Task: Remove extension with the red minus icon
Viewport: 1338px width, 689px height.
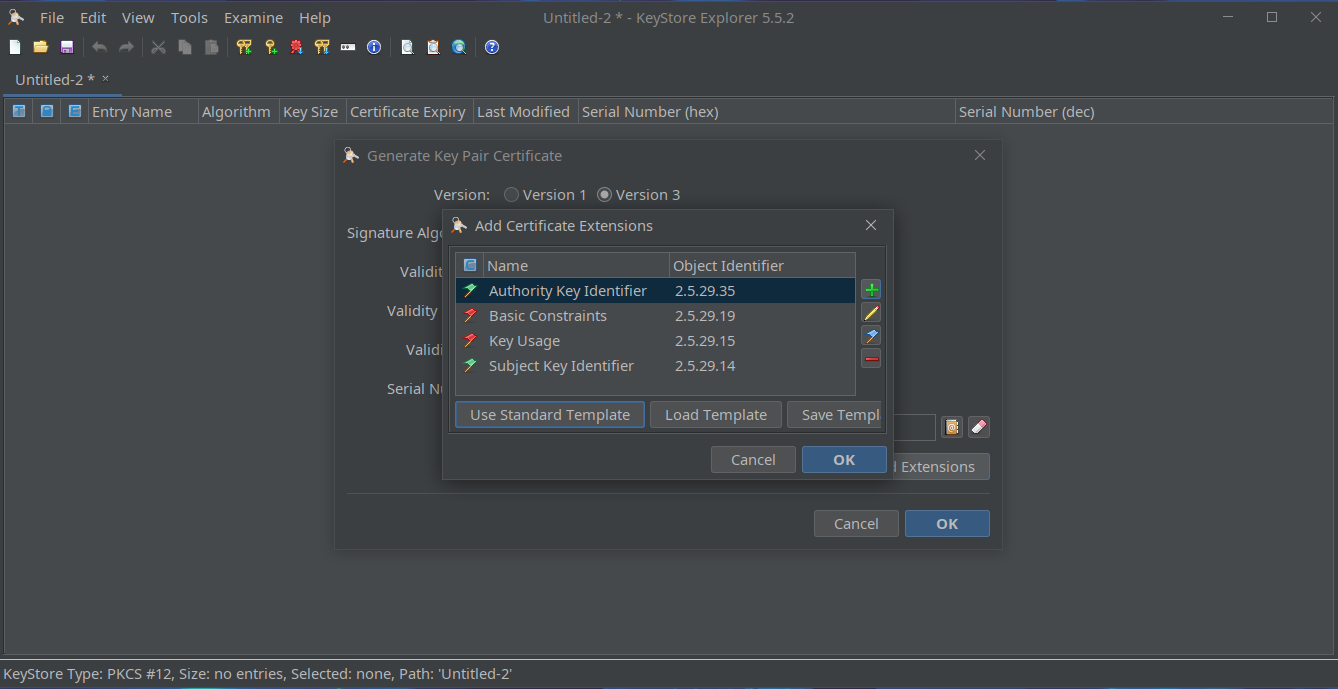Action: [x=871, y=359]
